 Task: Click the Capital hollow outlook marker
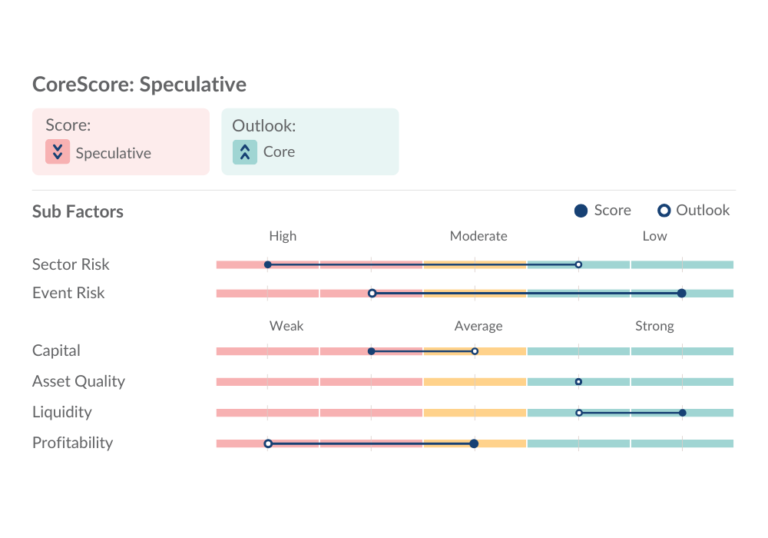click(475, 351)
